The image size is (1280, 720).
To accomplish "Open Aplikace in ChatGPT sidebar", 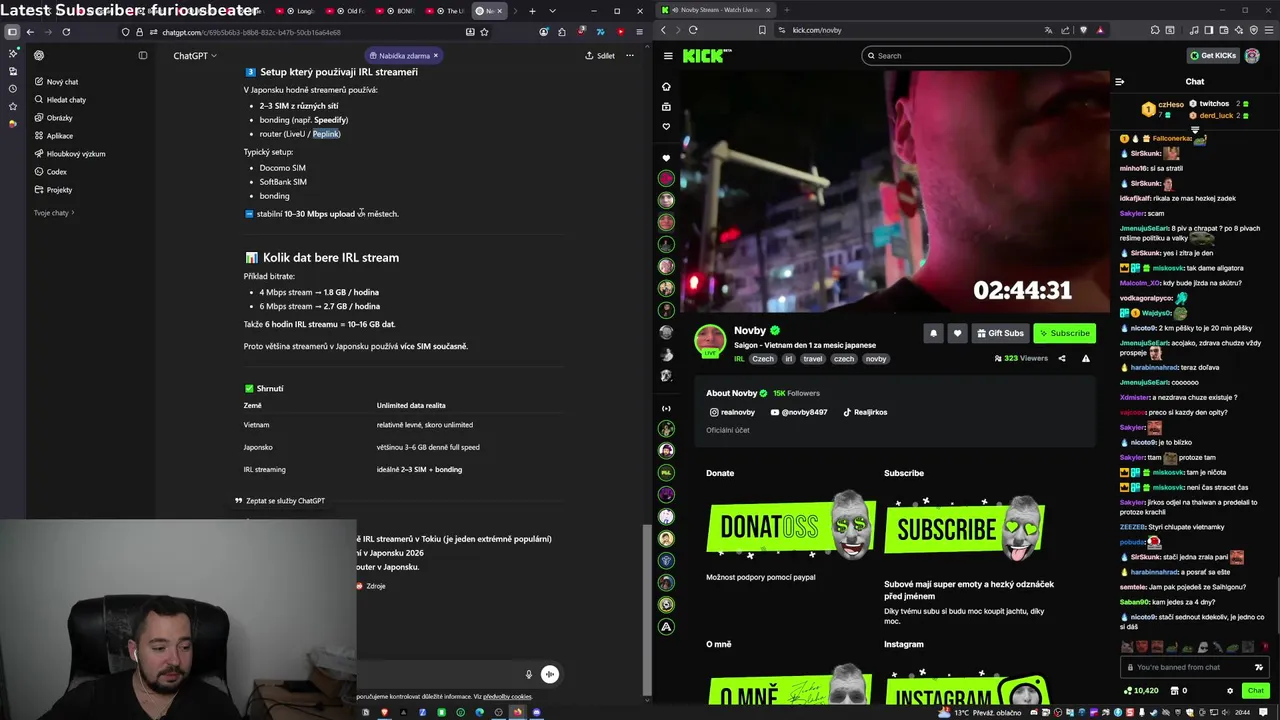I will [x=54, y=136].
